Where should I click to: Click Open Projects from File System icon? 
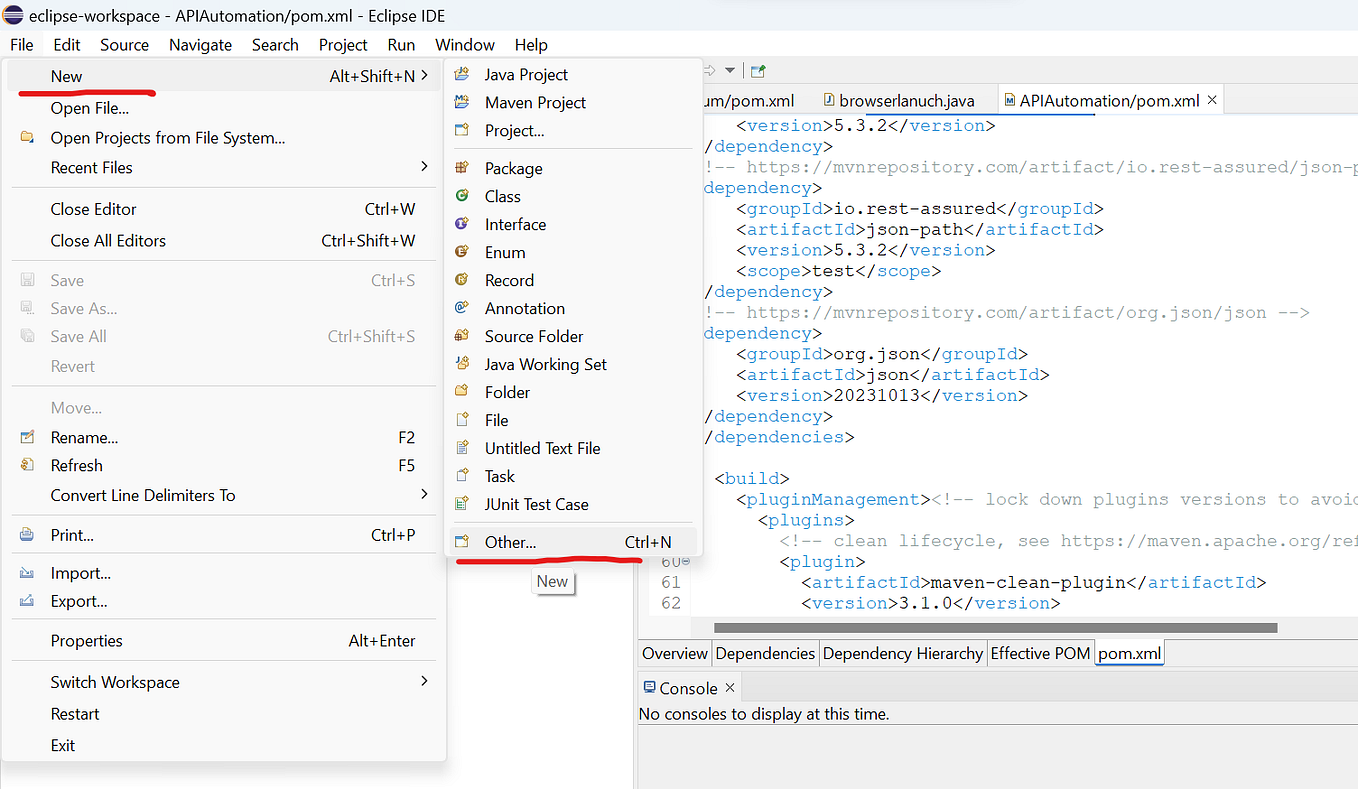(28, 138)
